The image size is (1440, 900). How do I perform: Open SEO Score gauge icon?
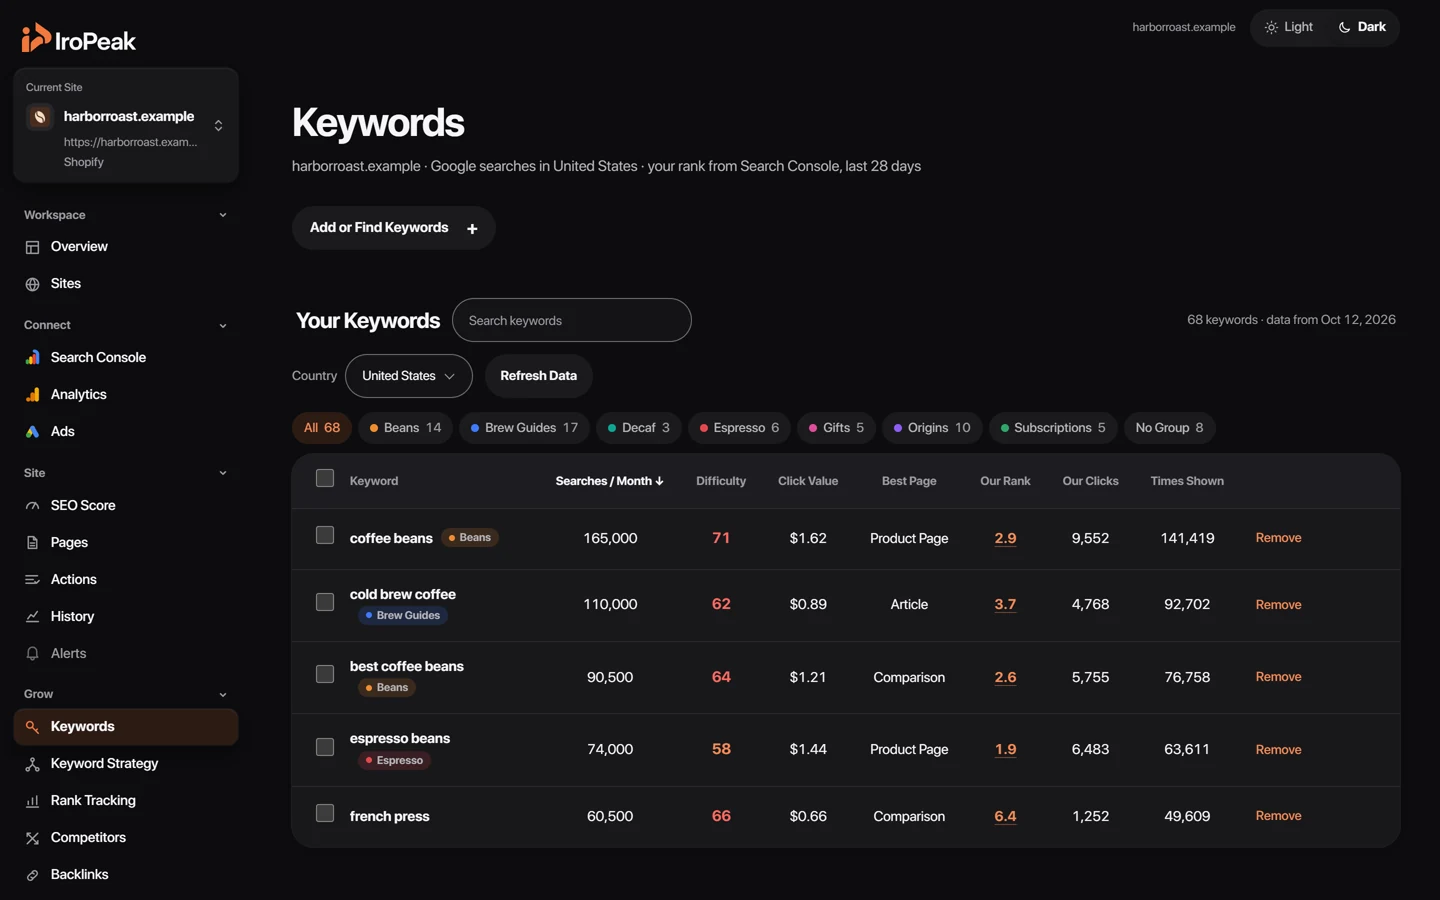32,505
